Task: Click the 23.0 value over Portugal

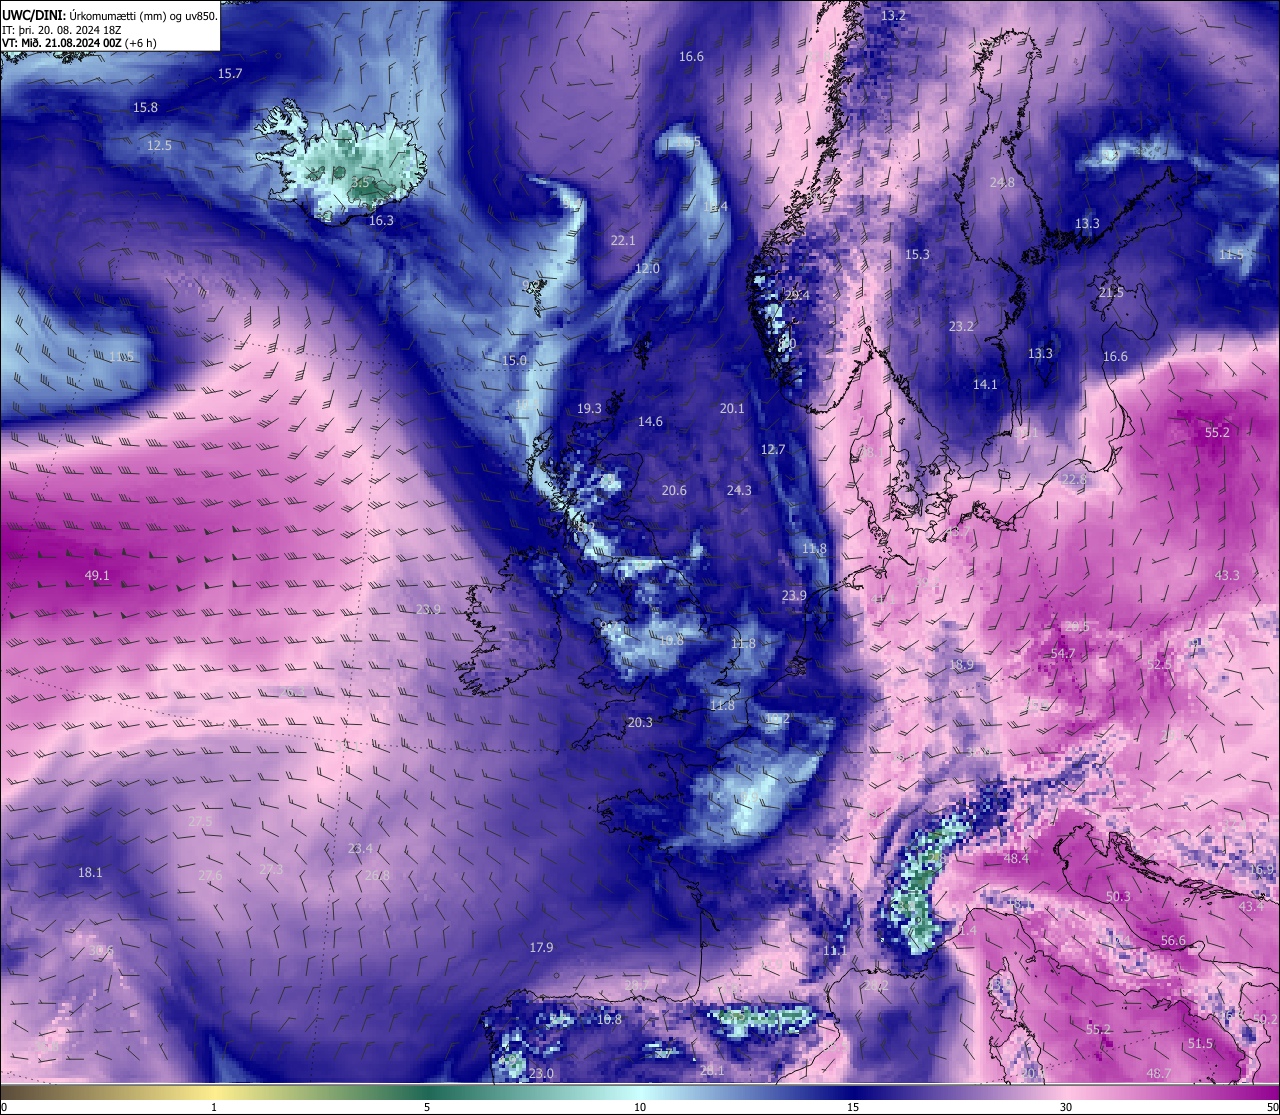Action: click(x=541, y=1074)
